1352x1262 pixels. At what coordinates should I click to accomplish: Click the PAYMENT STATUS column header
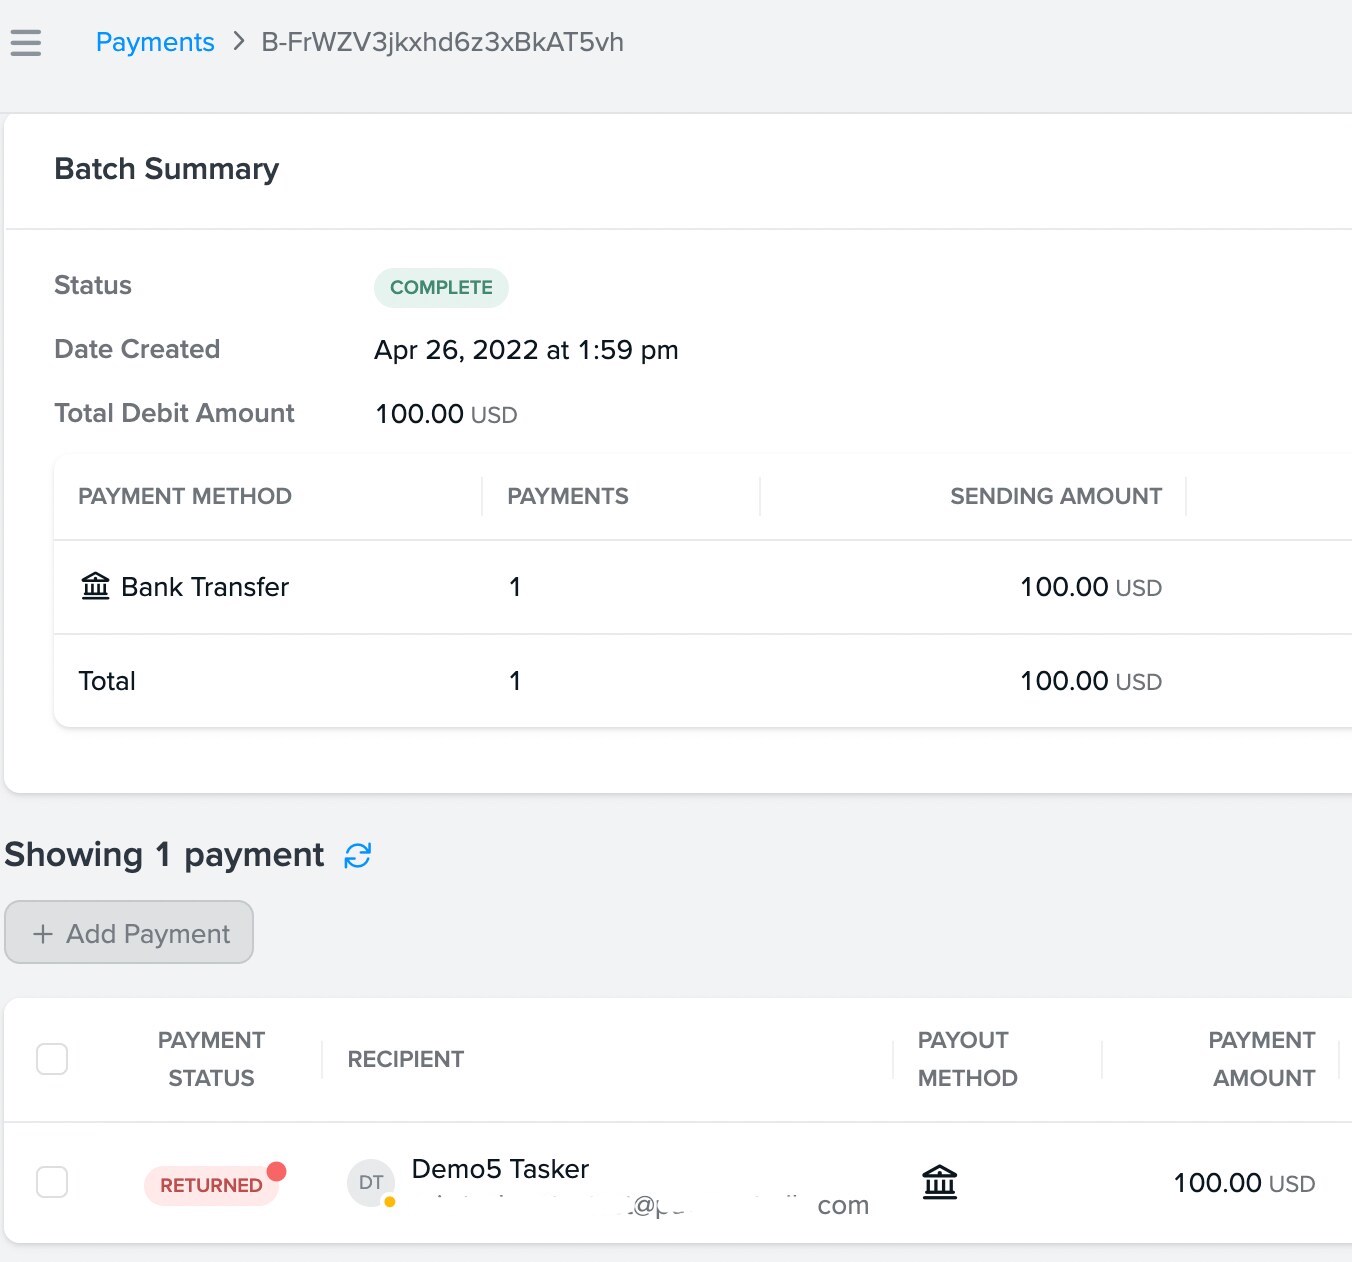211,1059
